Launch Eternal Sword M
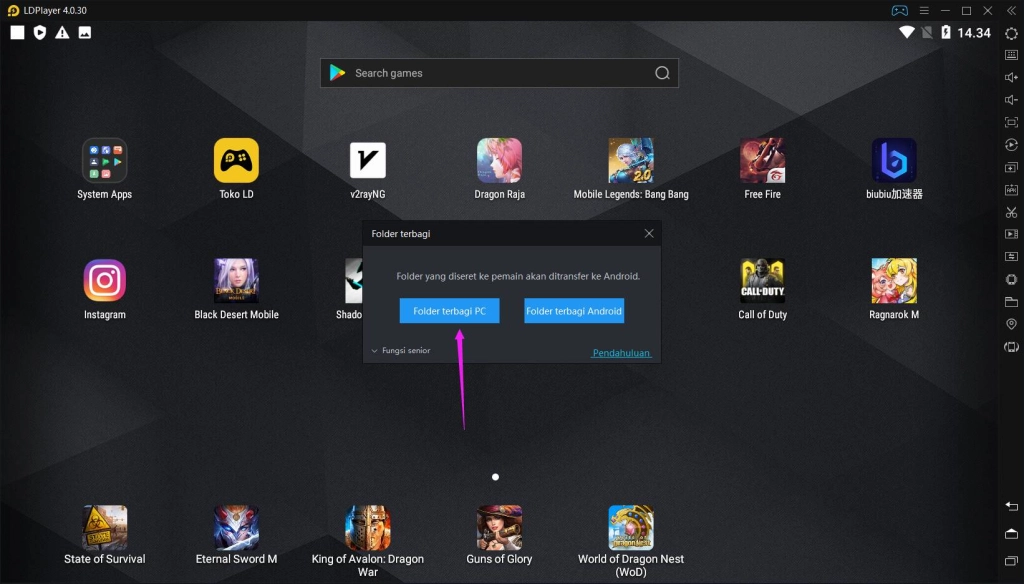Screen dimensions: 1024x584 [236, 534]
